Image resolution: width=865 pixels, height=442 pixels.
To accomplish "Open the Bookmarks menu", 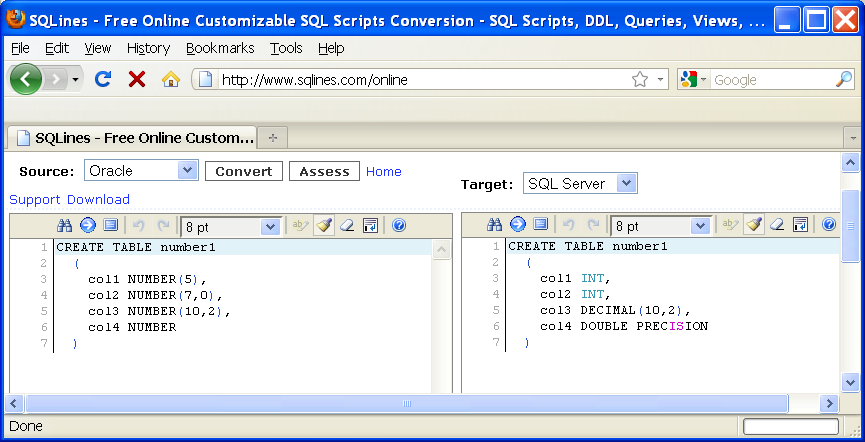I will 220,48.
